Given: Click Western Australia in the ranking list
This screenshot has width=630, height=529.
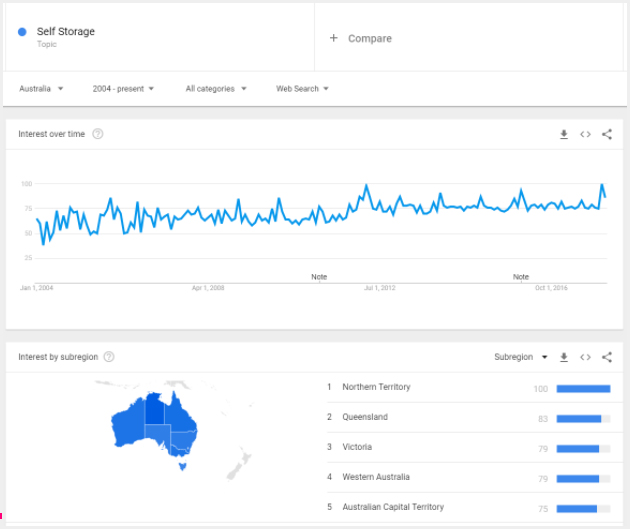Looking at the screenshot, I should 376,477.
